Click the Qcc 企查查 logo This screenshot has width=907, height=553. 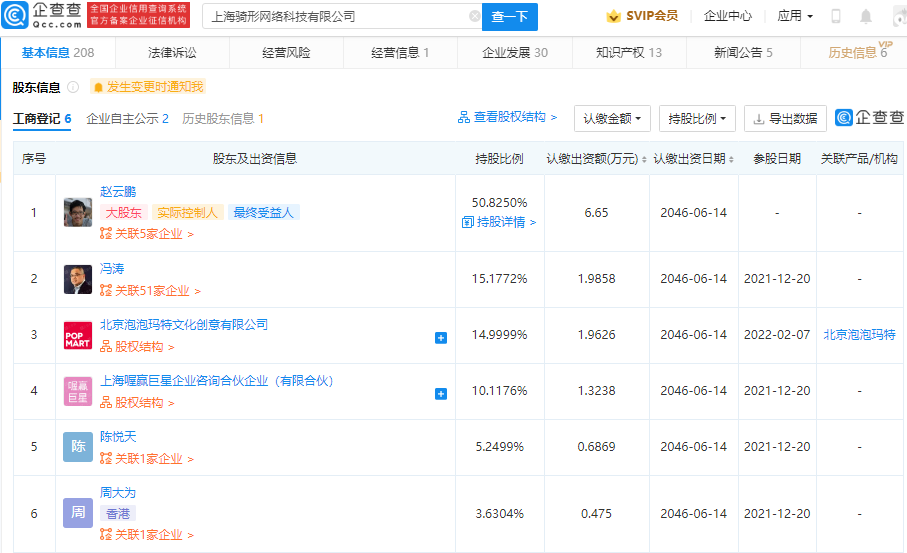(x=41, y=16)
